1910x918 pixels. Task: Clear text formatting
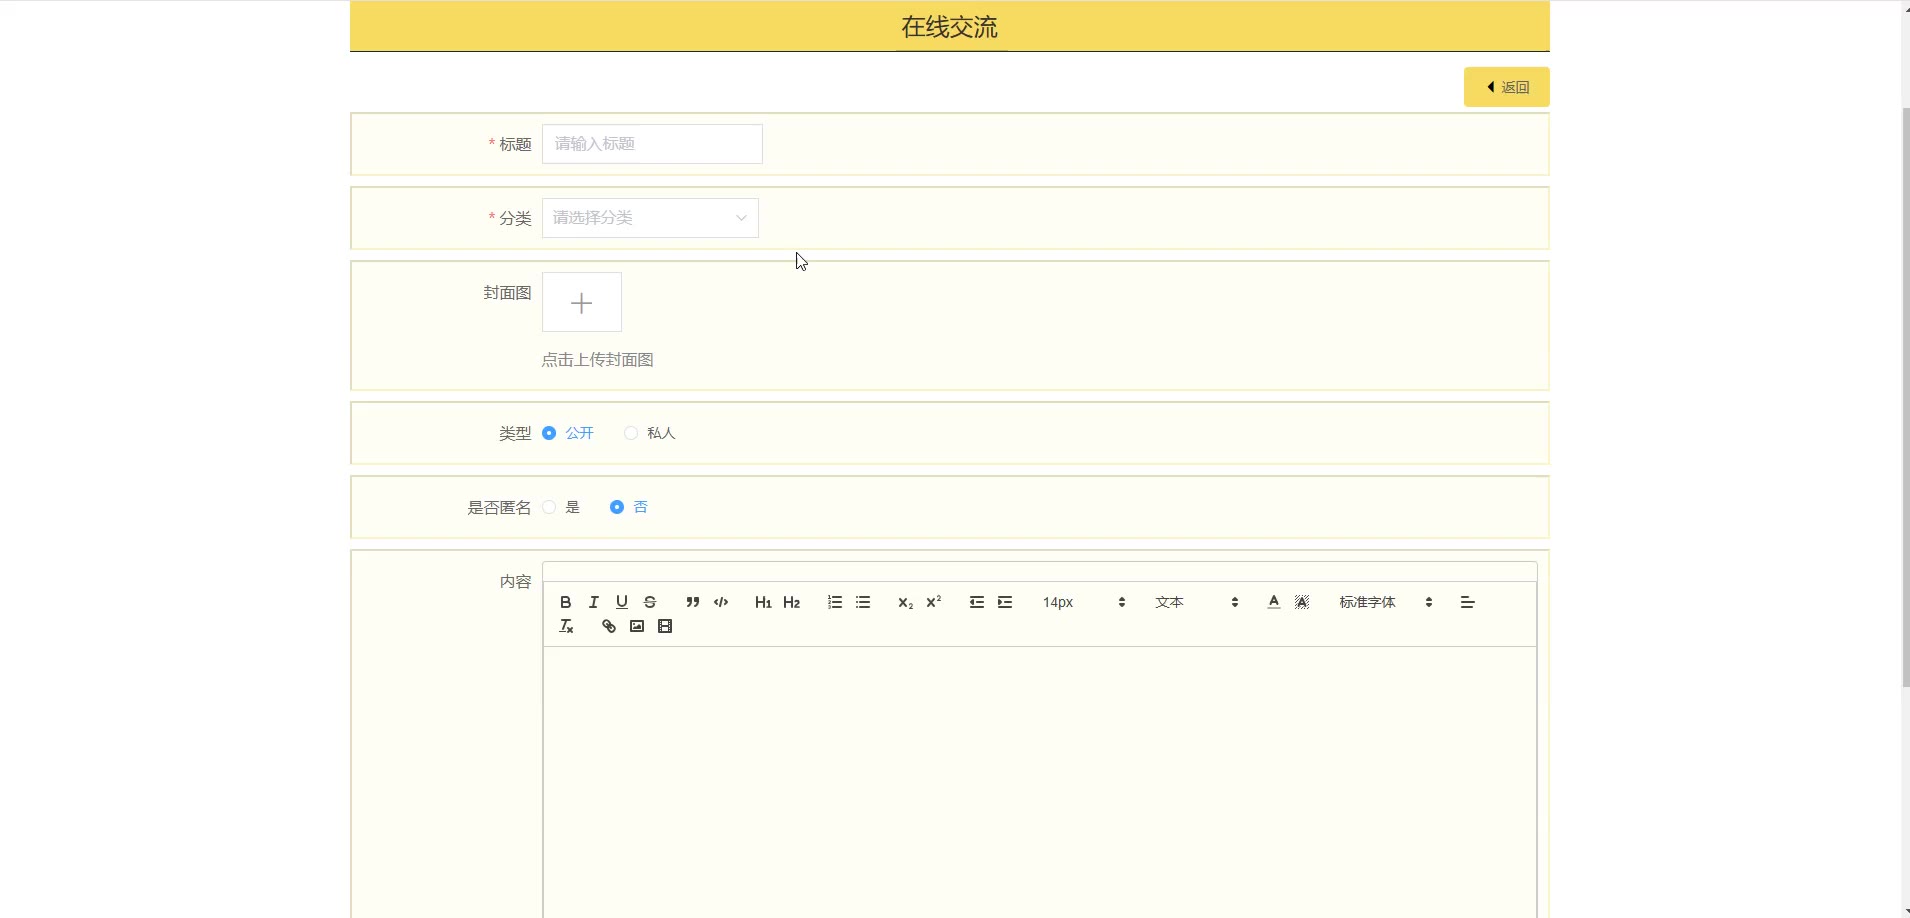[566, 626]
